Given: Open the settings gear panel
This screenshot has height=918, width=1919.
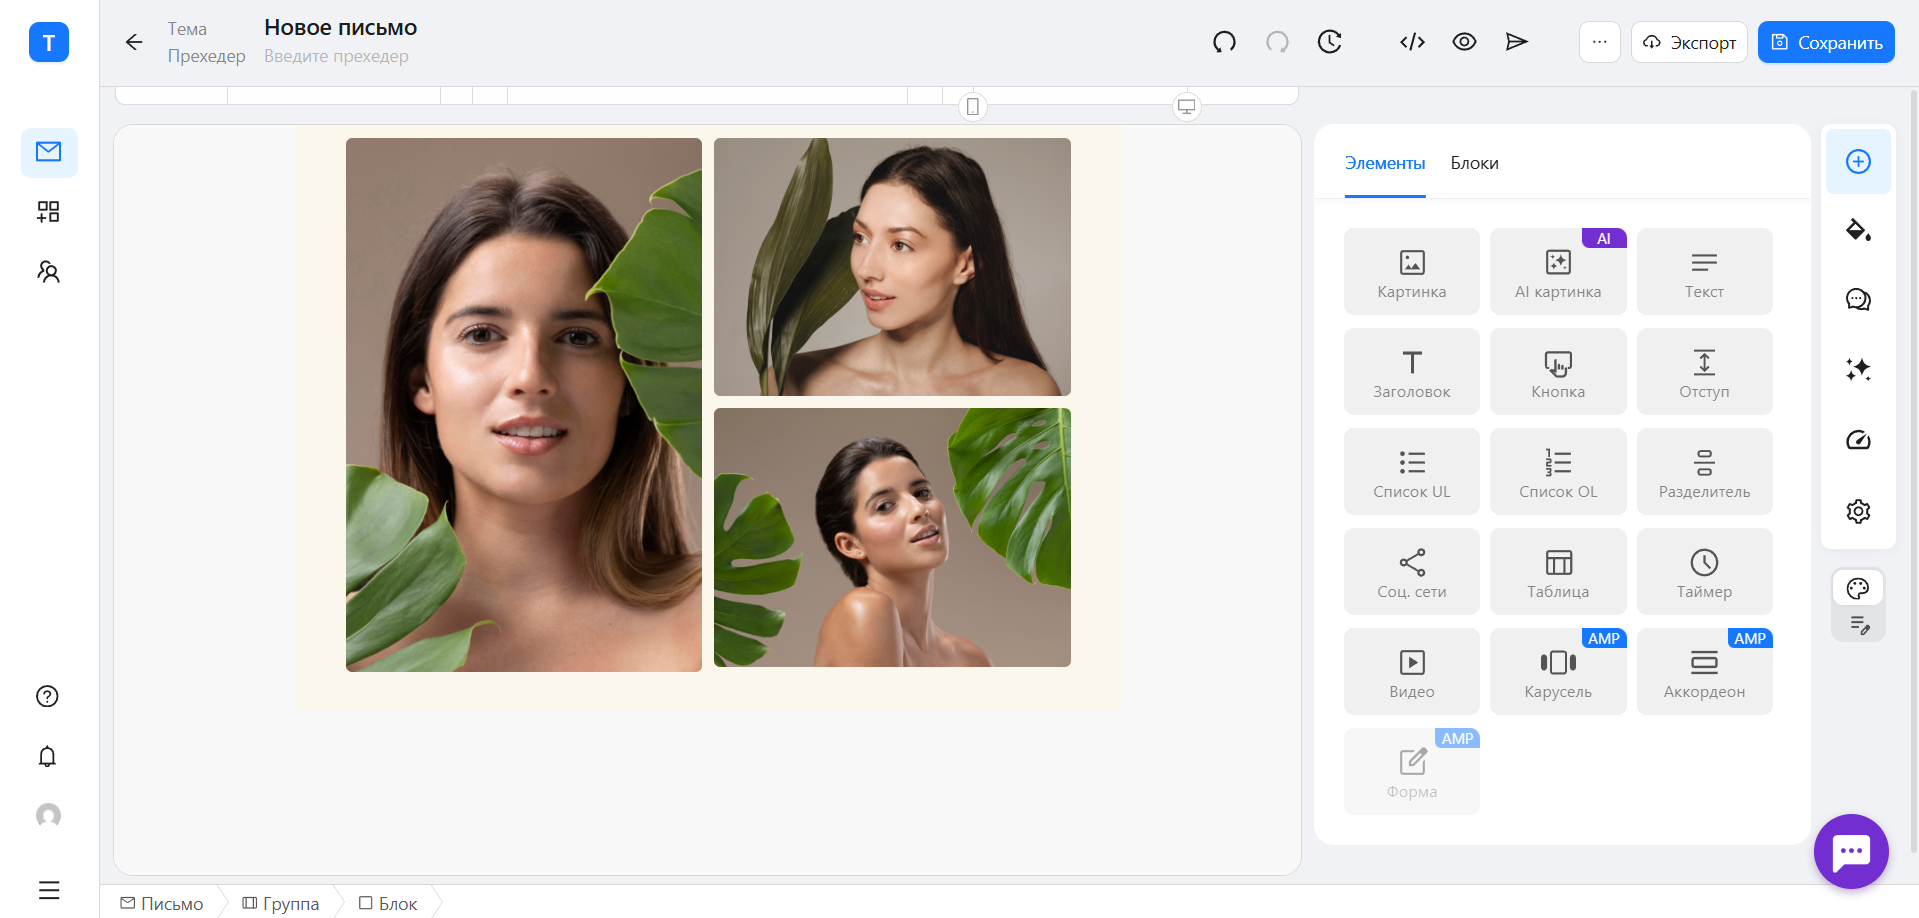Looking at the screenshot, I should click(x=1858, y=511).
